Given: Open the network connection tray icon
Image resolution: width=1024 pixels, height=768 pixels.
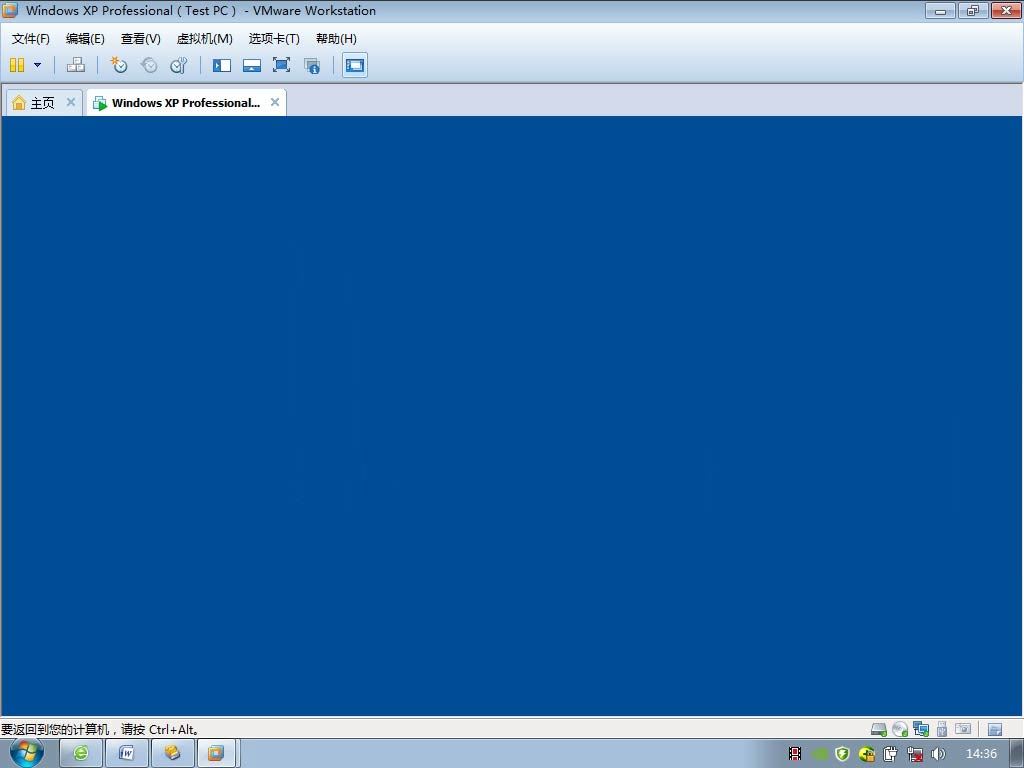Looking at the screenshot, I should [915, 754].
